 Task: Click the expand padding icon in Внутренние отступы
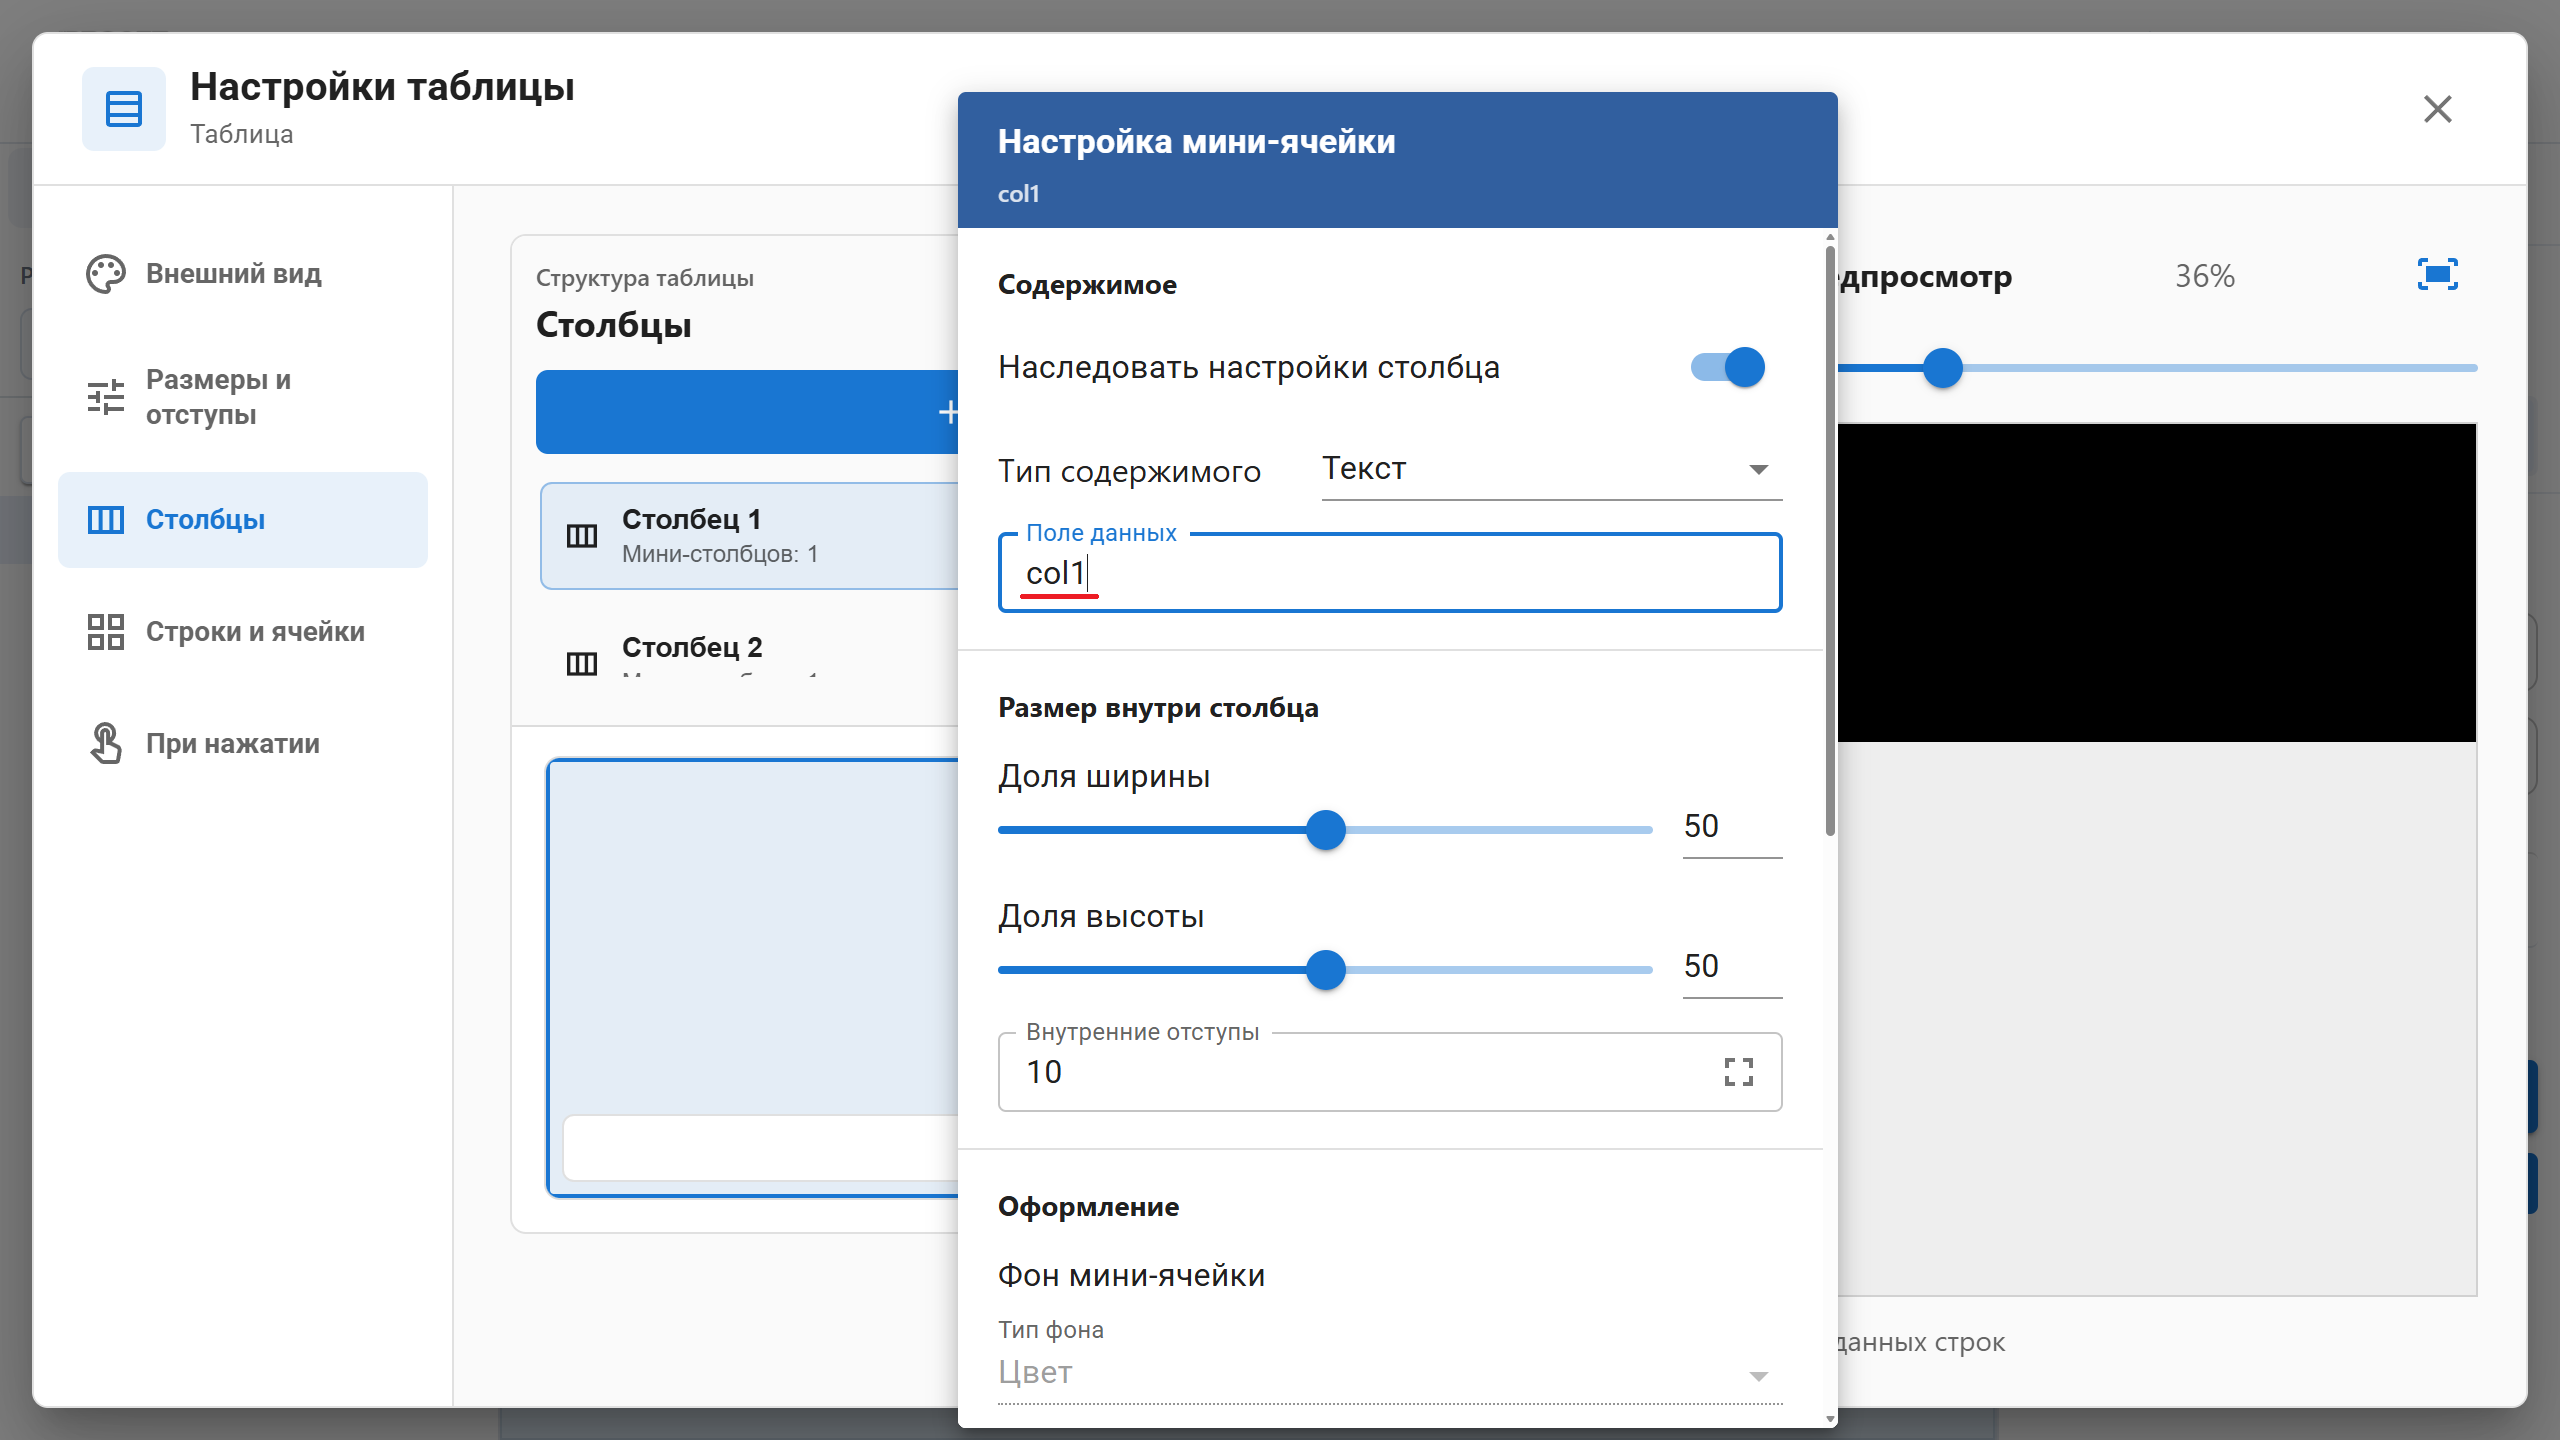point(1739,1072)
